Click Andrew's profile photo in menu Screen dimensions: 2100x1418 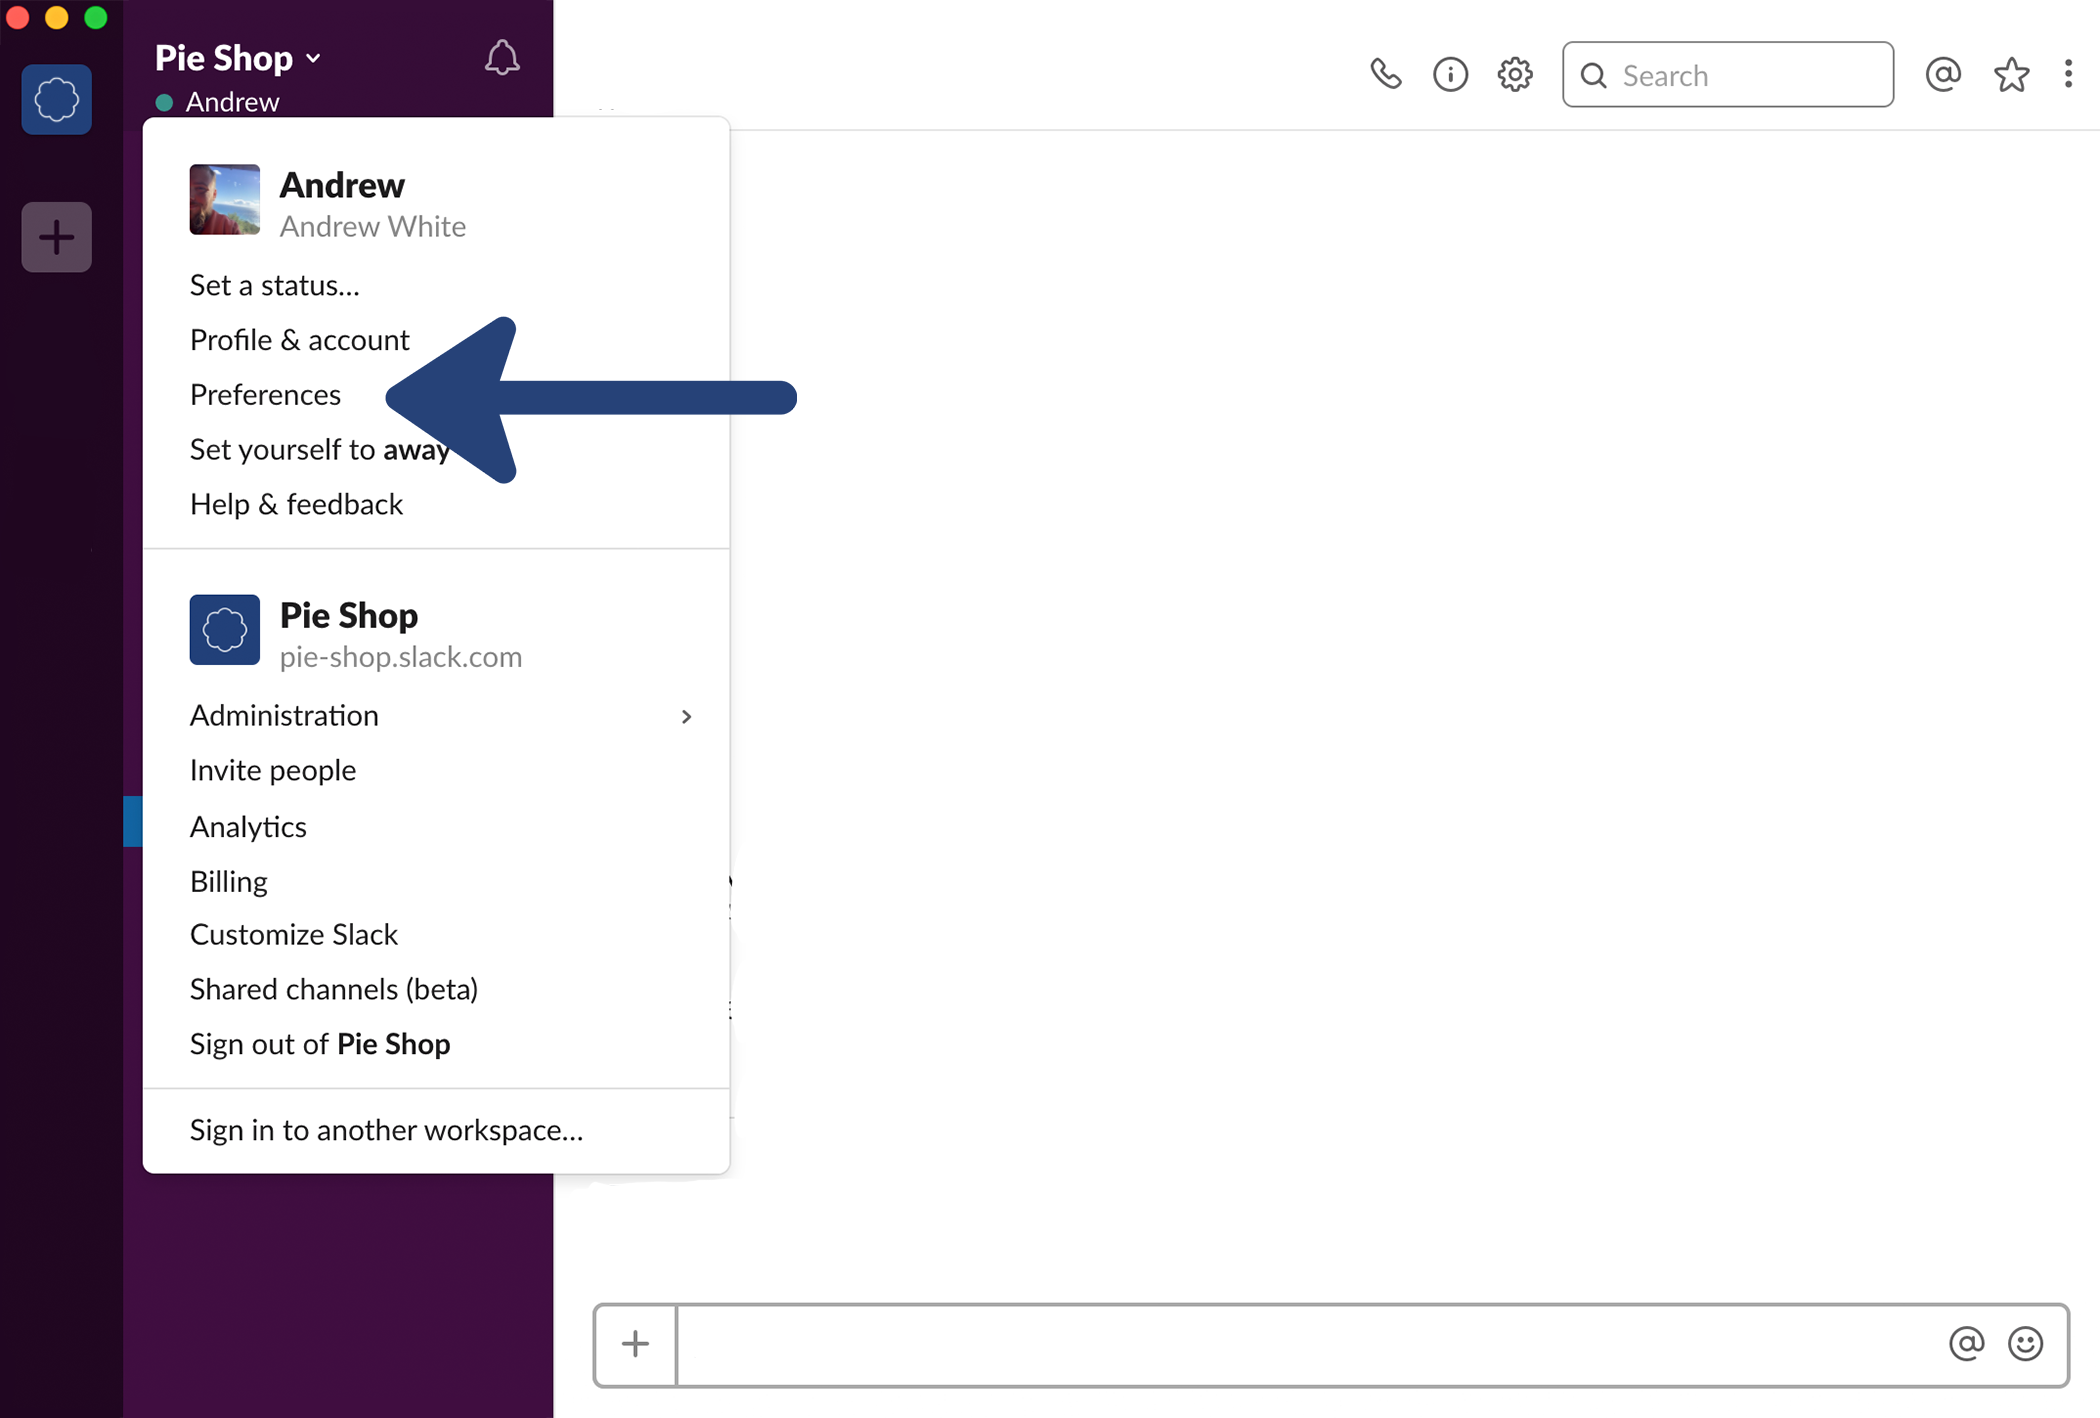click(x=225, y=200)
